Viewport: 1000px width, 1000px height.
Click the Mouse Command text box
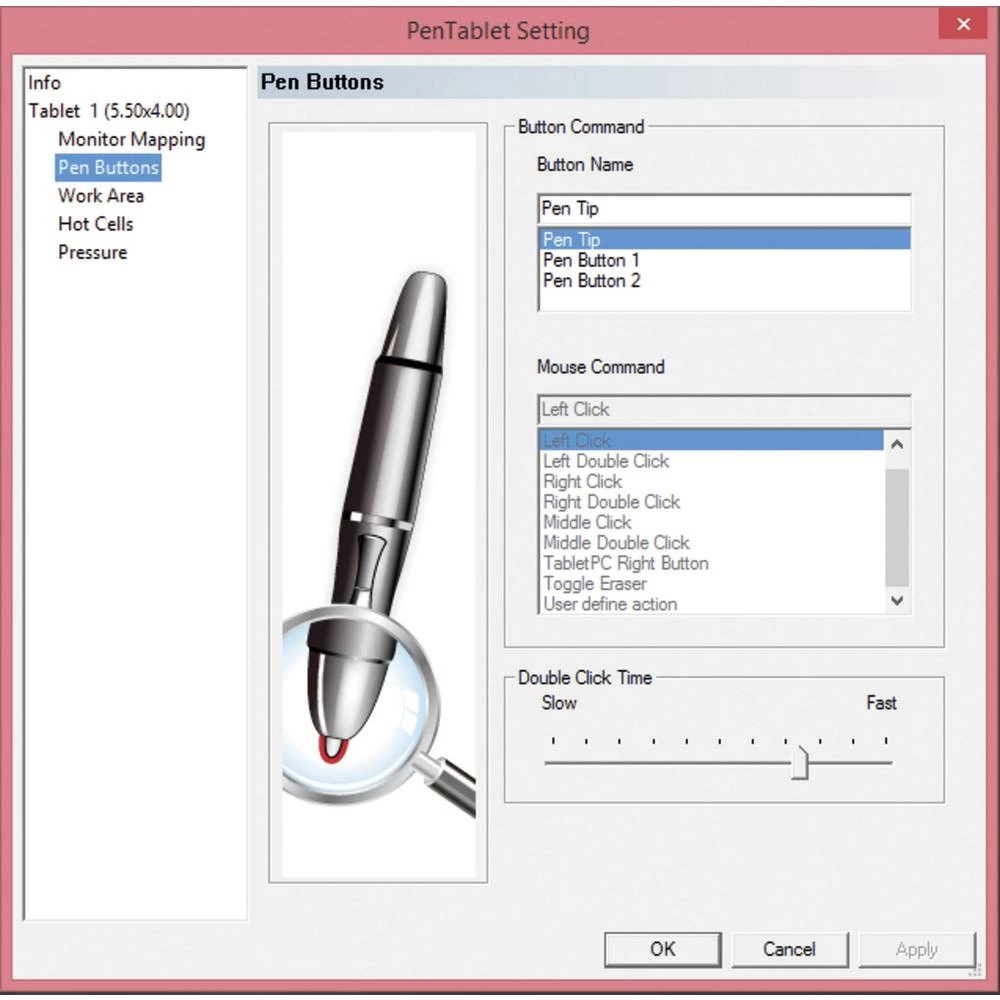tap(723, 410)
